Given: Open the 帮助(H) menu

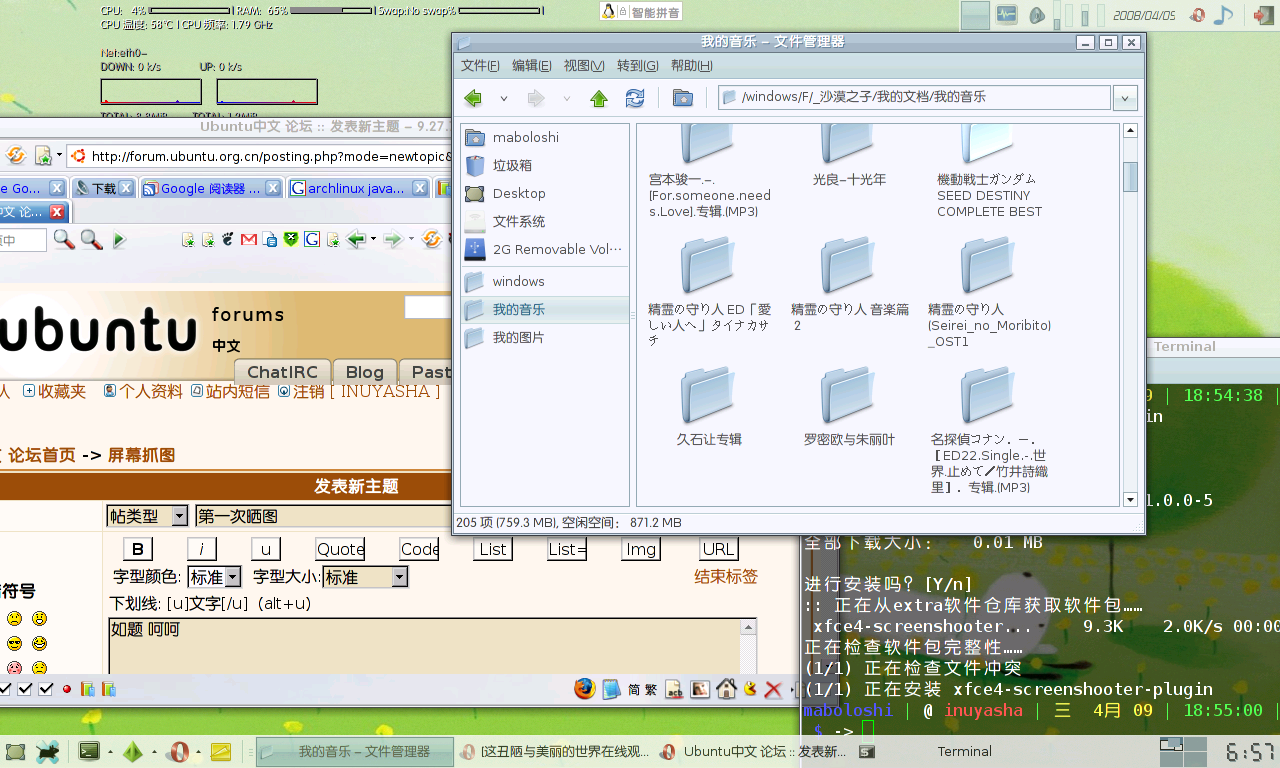Looking at the screenshot, I should pos(692,66).
